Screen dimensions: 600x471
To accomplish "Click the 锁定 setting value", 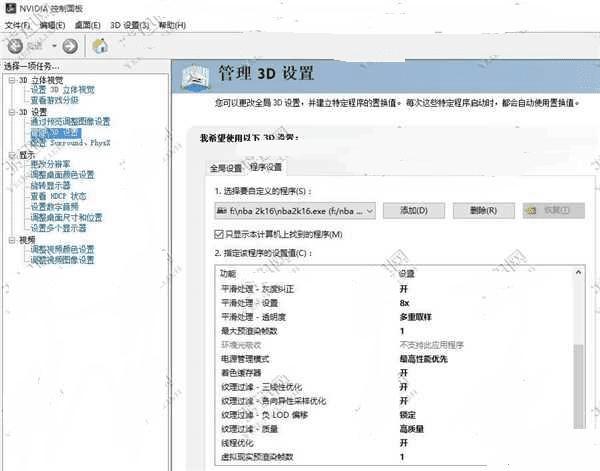I will coord(408,415).
